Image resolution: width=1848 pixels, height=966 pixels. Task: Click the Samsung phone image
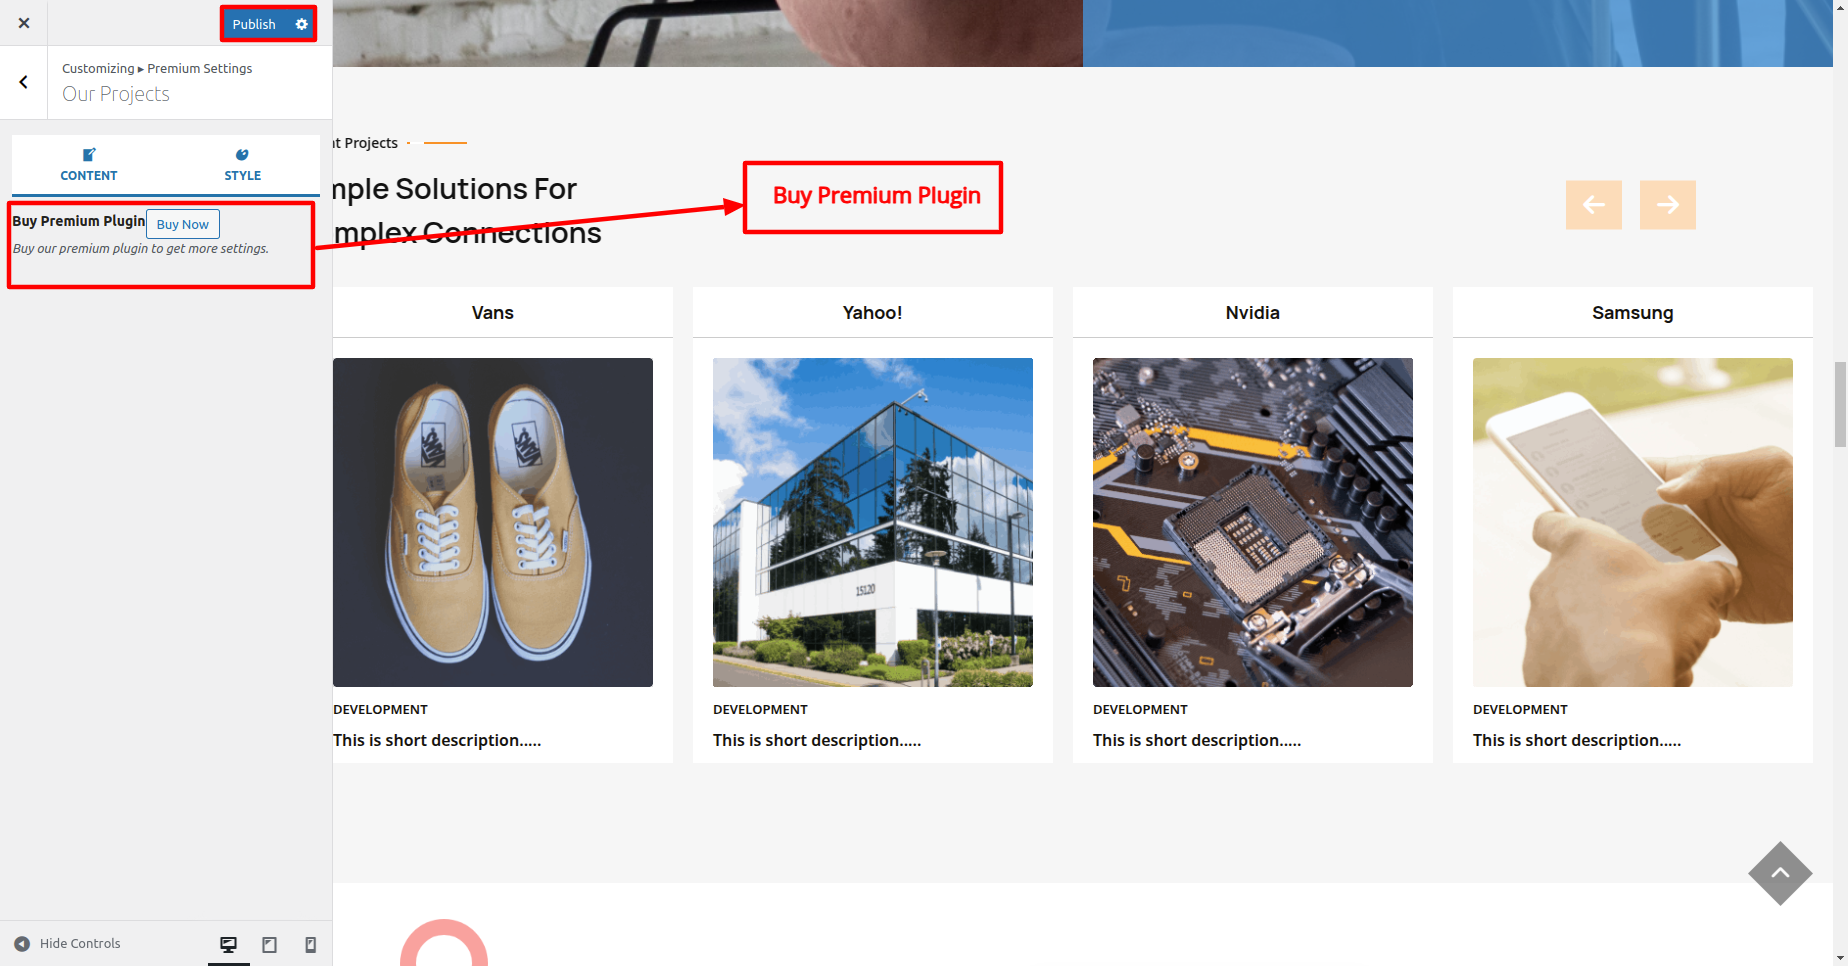1632,522
